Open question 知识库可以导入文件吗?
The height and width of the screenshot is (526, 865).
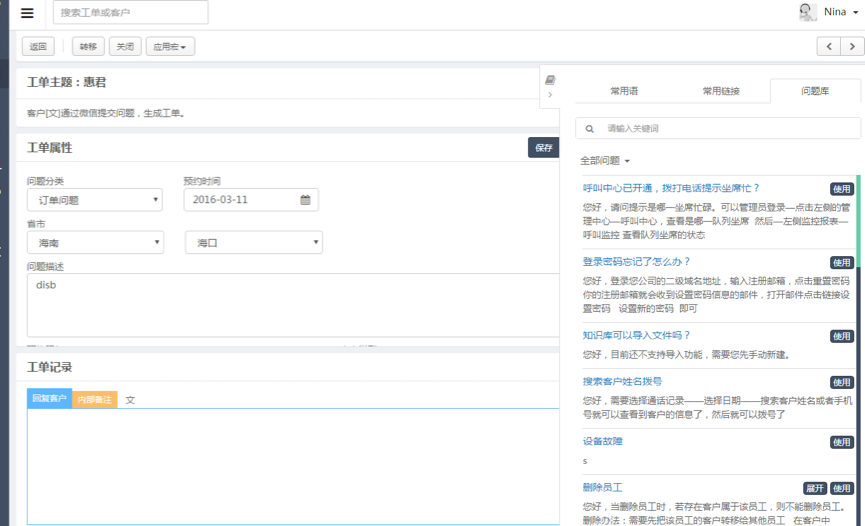[x=636, y=335]
